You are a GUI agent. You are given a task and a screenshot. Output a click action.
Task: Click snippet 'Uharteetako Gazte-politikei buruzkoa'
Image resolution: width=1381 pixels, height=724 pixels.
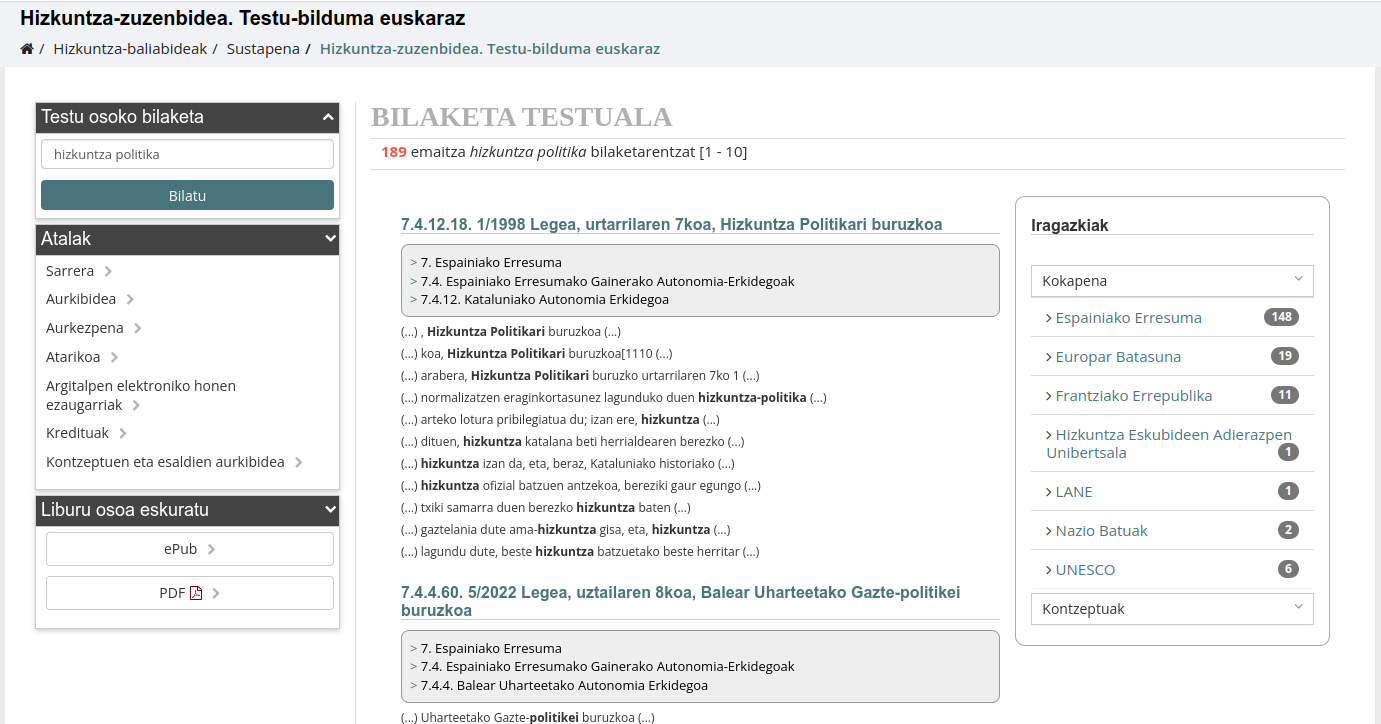point(529,717)
